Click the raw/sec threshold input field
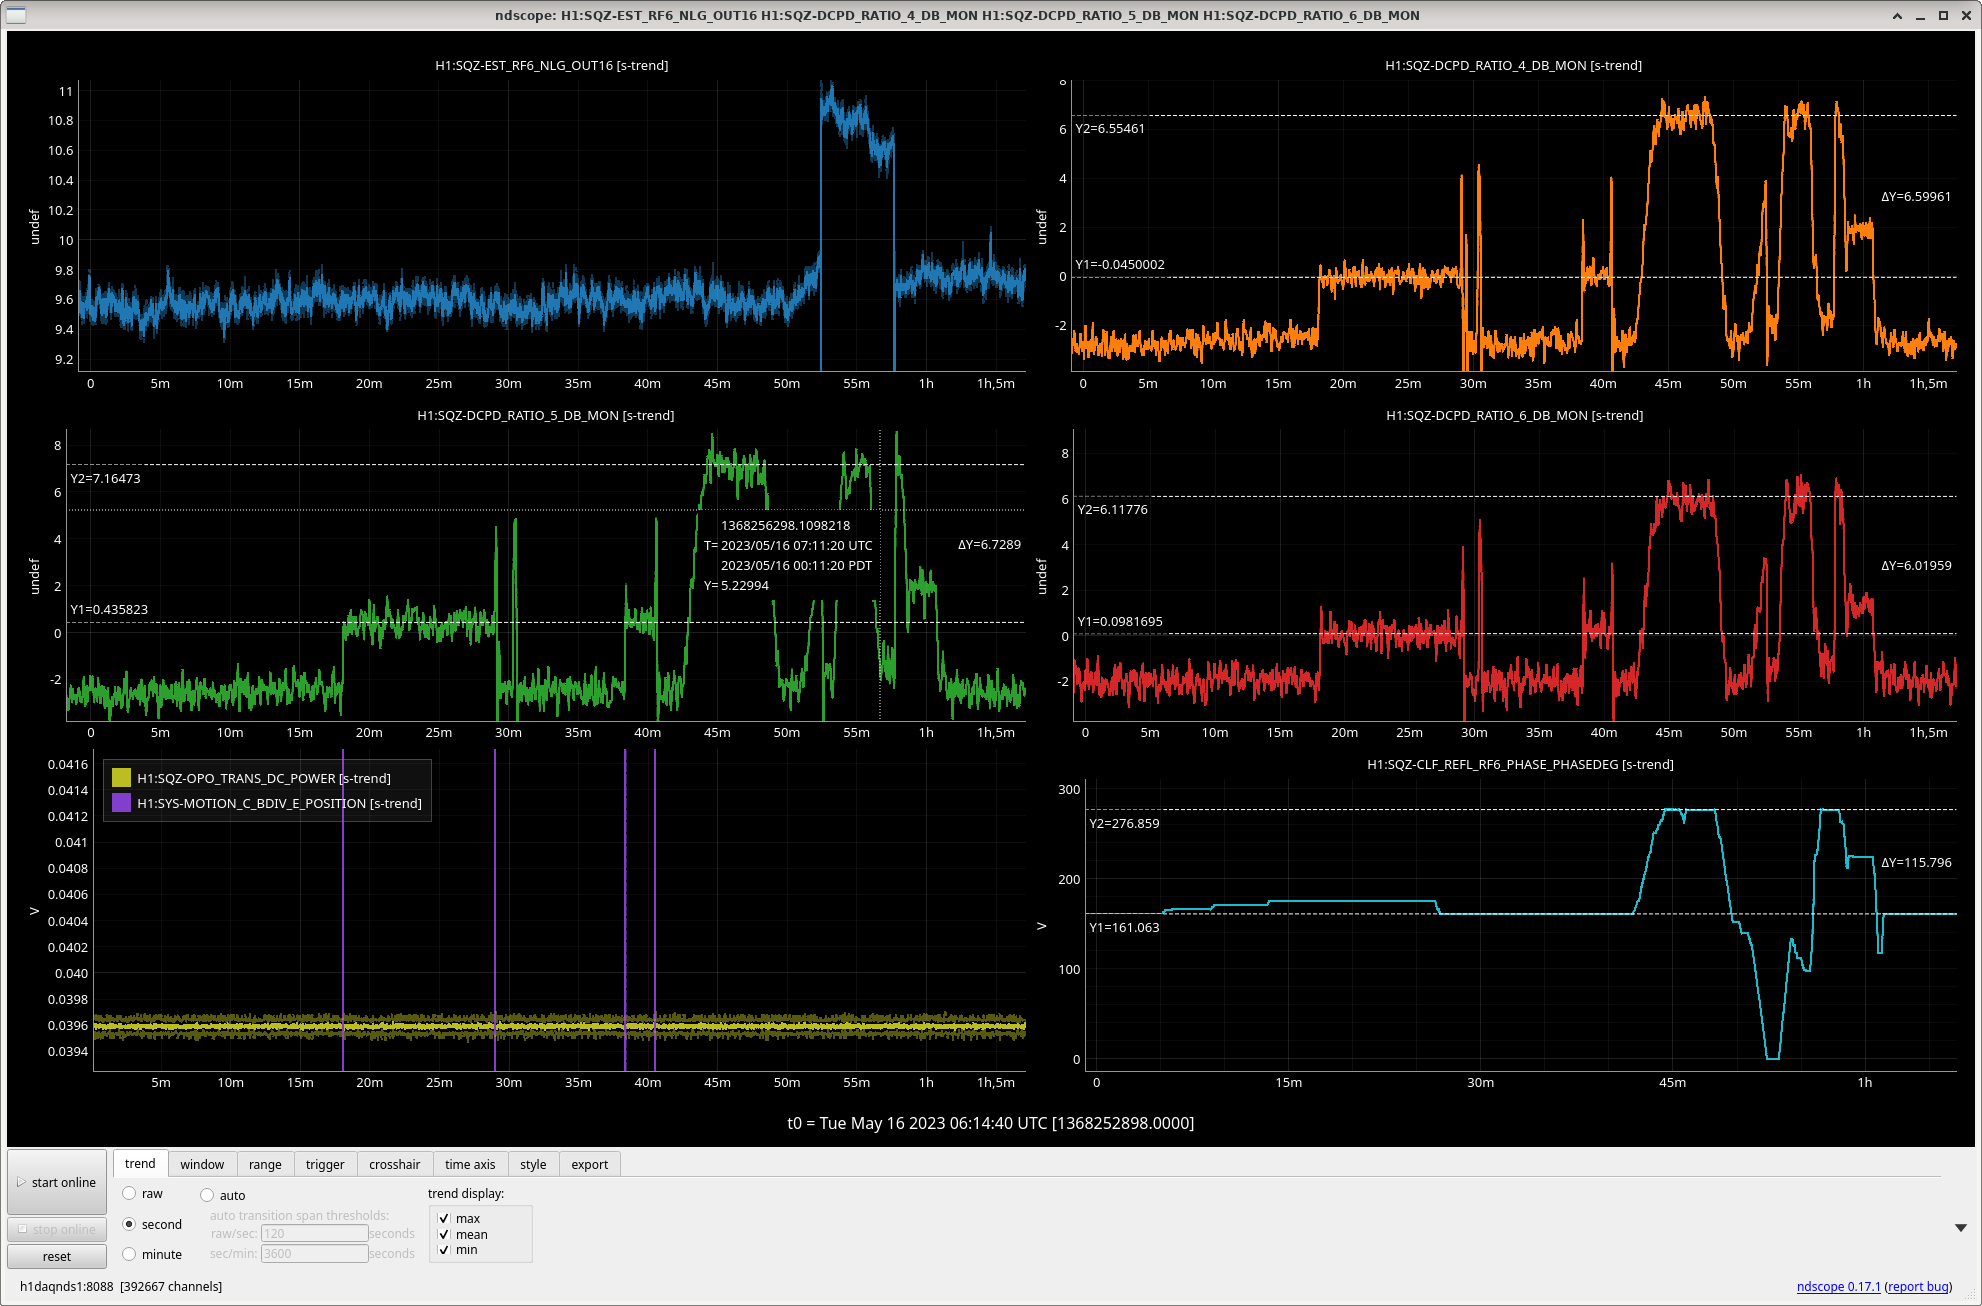Screen dimensions: 1982x1306 314,1233
